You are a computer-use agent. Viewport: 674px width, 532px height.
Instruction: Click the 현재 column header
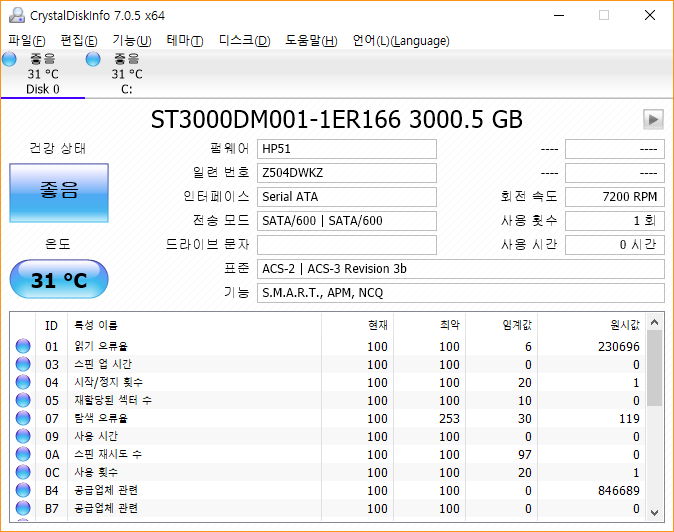(358, 325)
